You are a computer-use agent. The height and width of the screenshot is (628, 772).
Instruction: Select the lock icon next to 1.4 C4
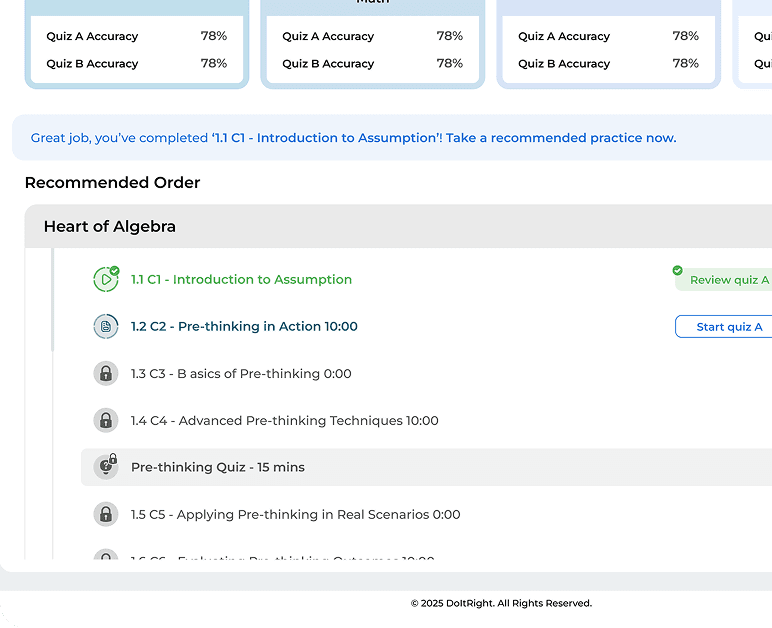(105, 421)
